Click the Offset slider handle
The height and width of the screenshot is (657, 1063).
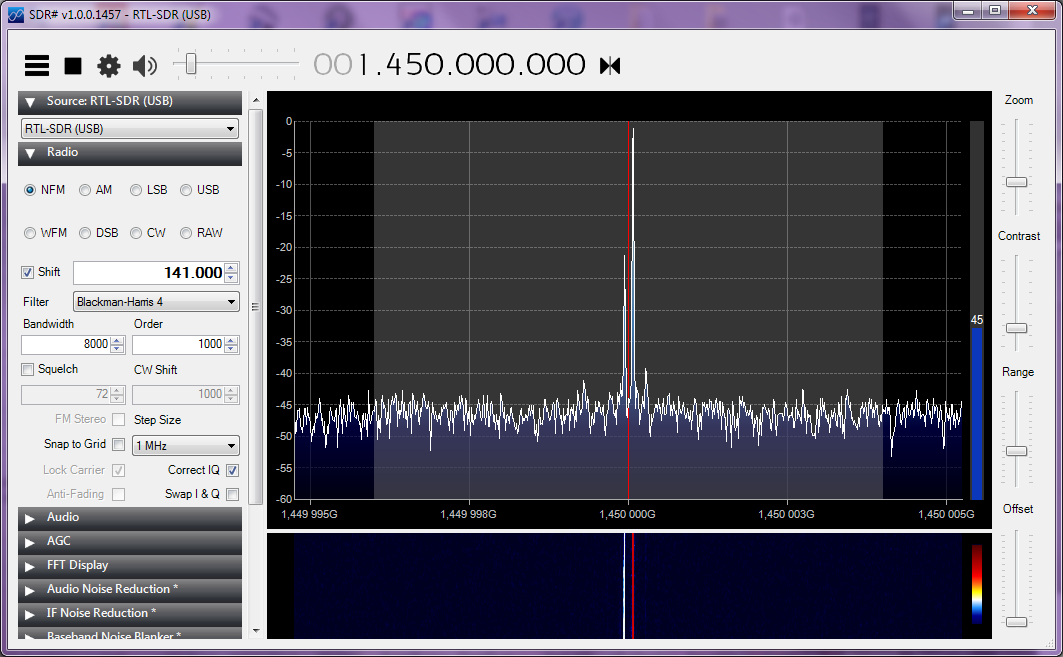click(1016, 622)
